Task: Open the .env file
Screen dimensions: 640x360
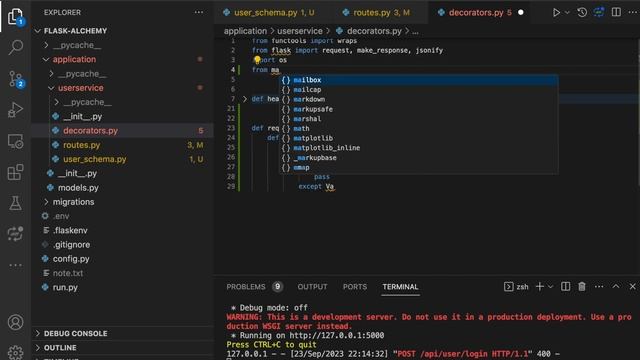Action: pos(122,216)
